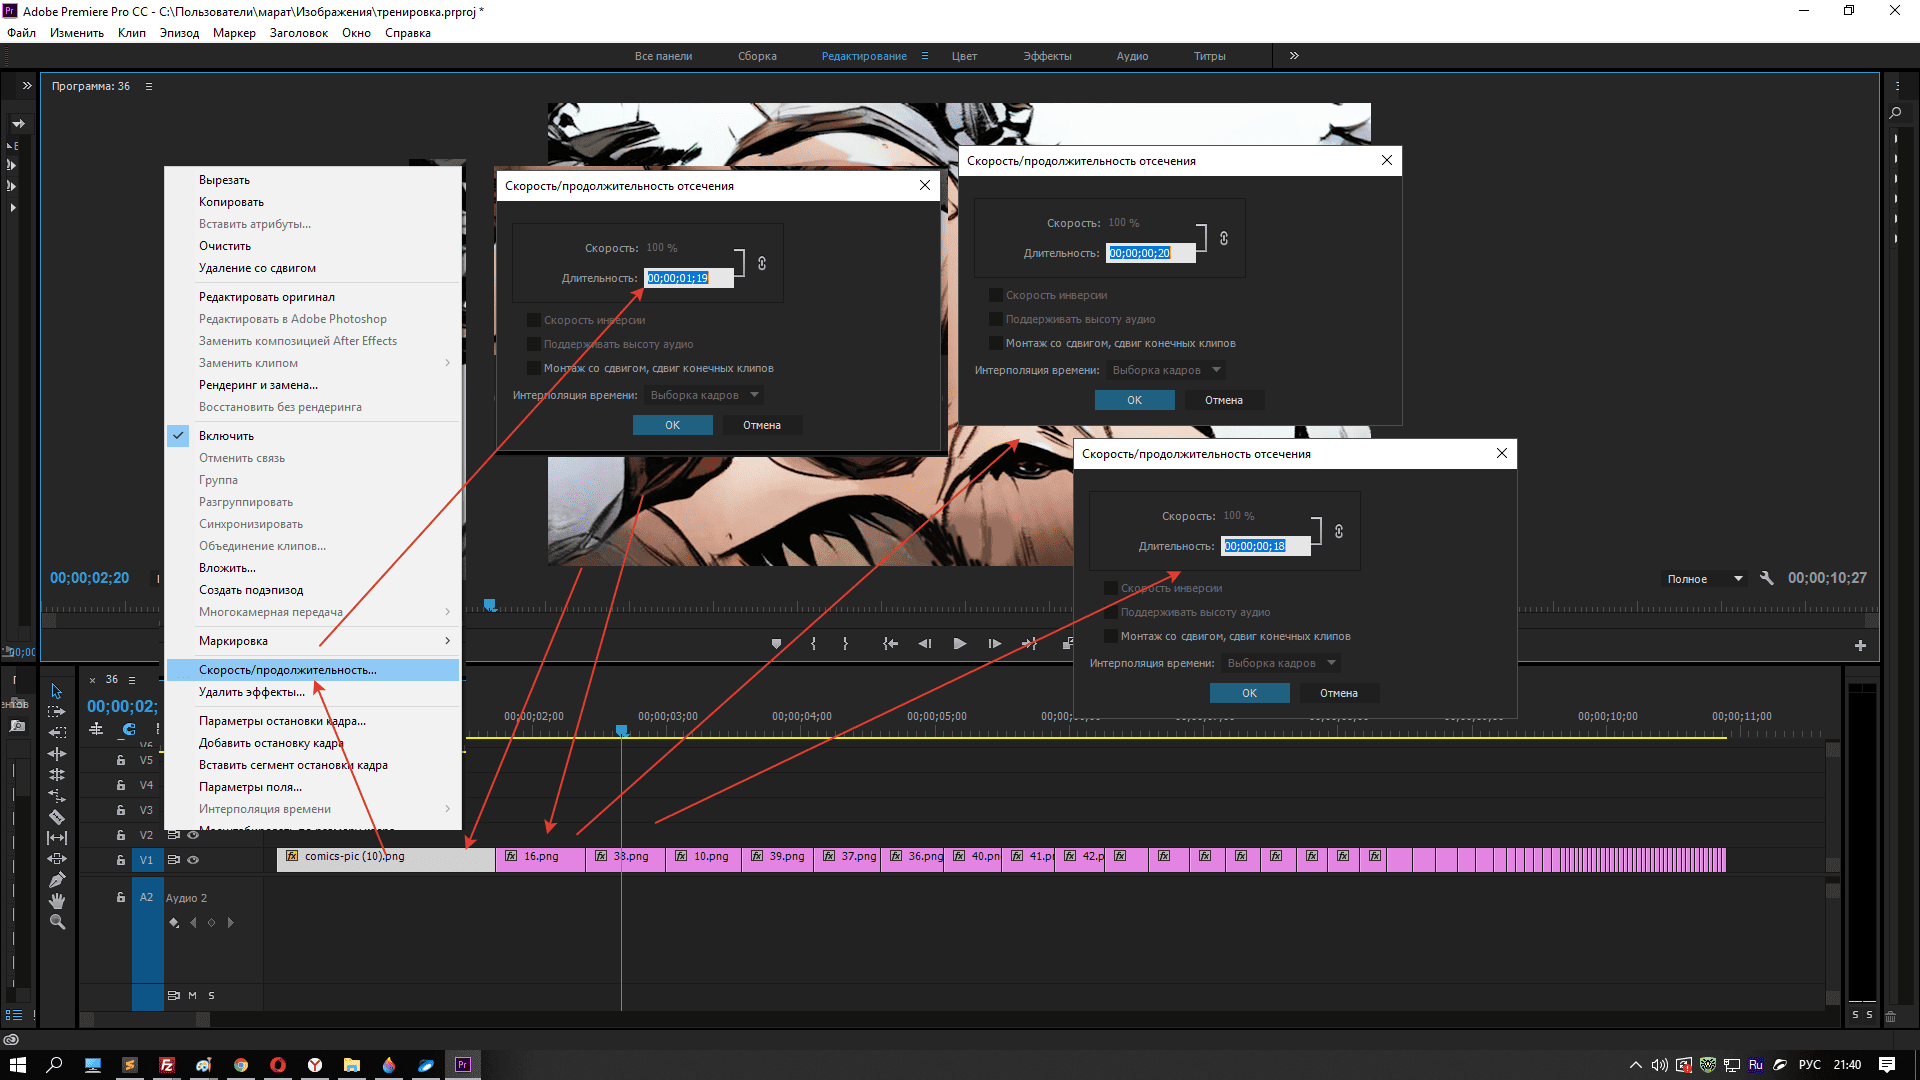
Task: Select the Pen tool
Action: click(x=57, y=880)
